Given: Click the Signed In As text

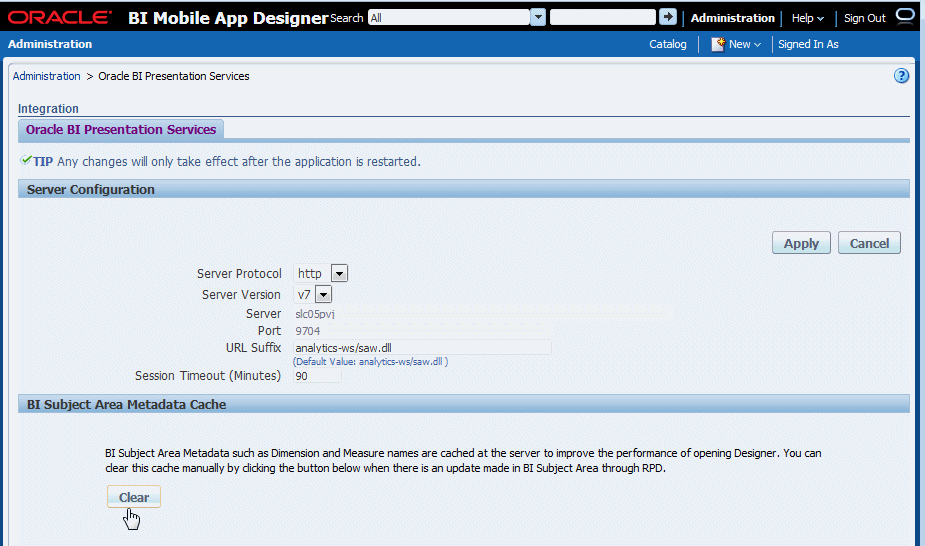Looking at the screenshot, I should [x=808, y=44].
